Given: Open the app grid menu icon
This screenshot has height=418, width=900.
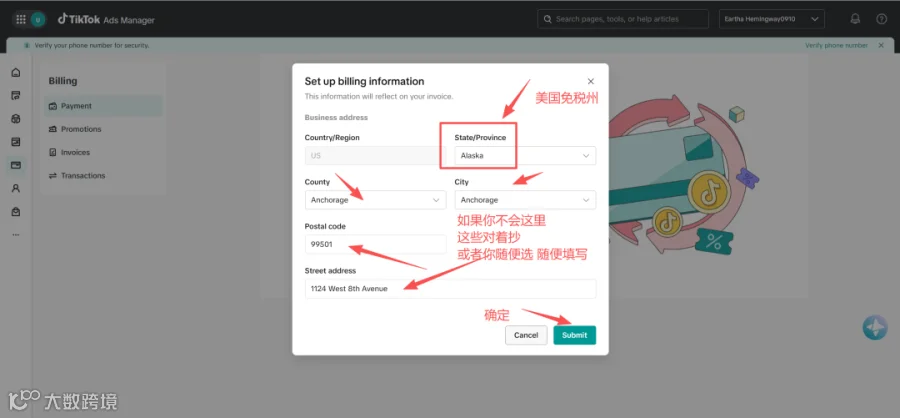Looking at the screenshot, I should pos(21,20).
